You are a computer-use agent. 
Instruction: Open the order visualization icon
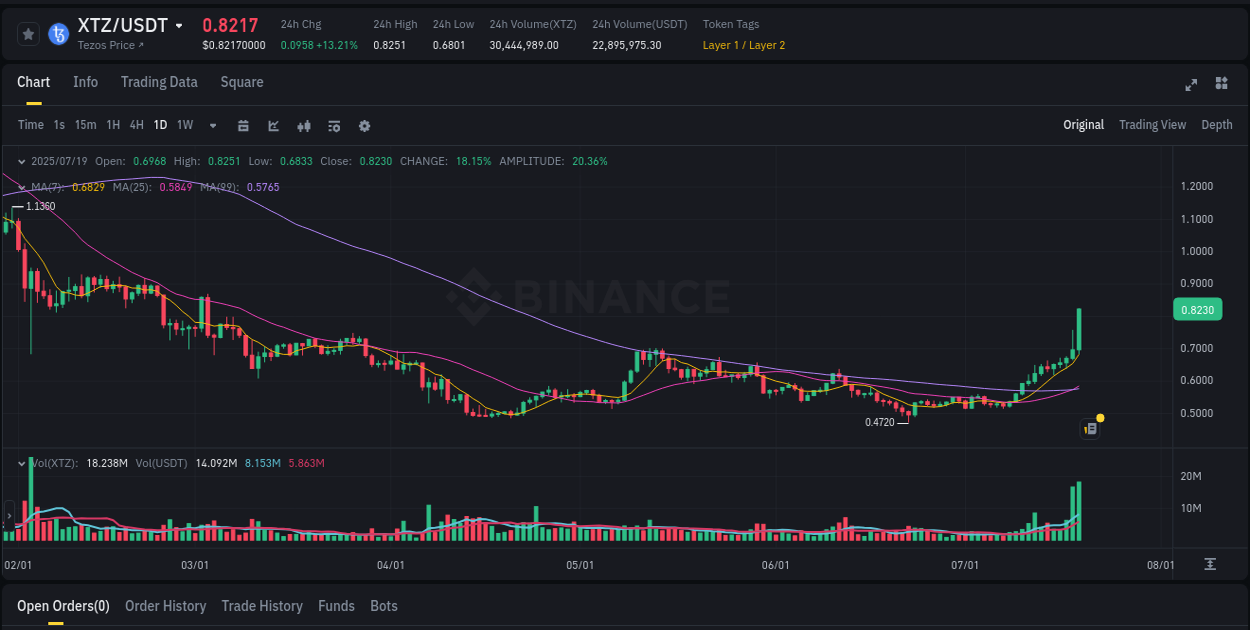[333, 125]
